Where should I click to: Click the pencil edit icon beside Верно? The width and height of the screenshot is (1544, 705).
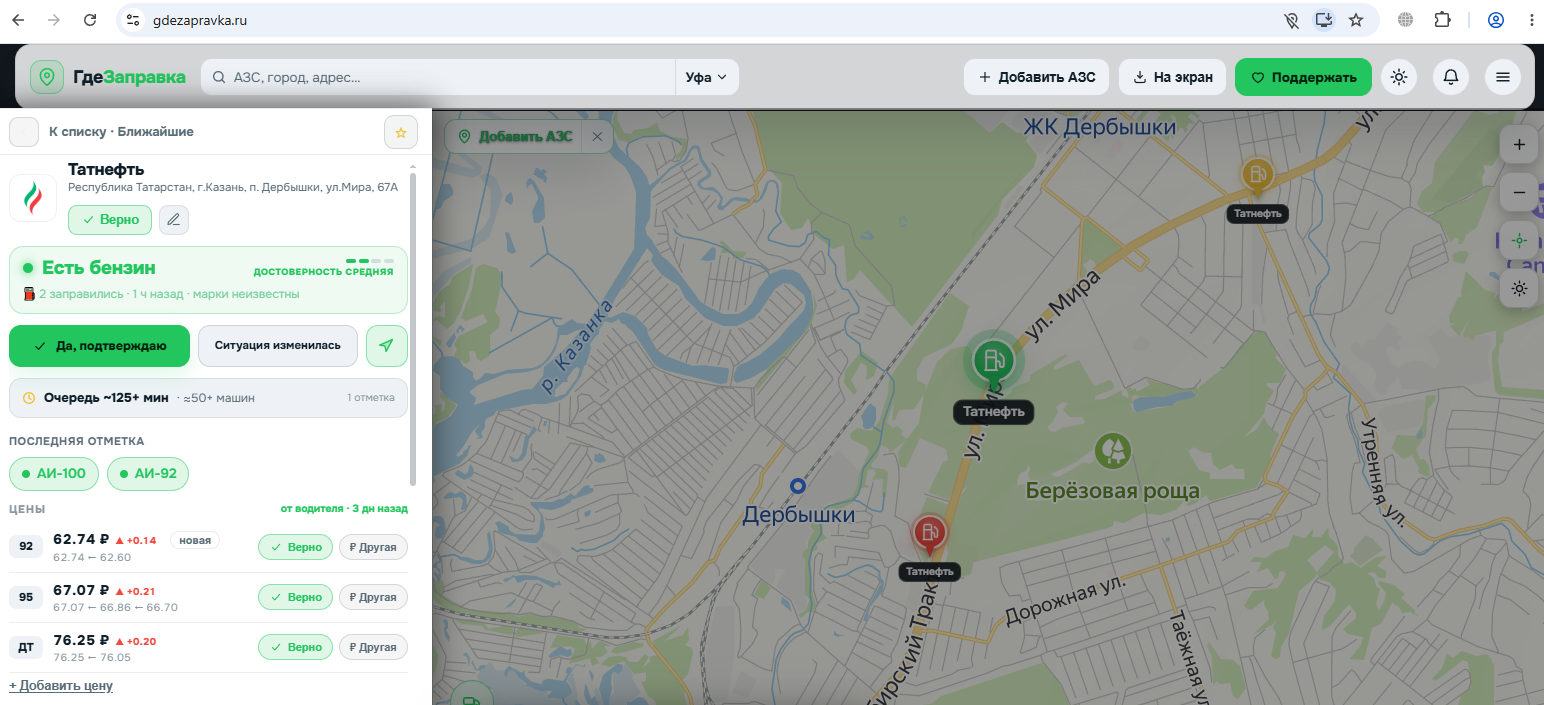pos(174,219)
